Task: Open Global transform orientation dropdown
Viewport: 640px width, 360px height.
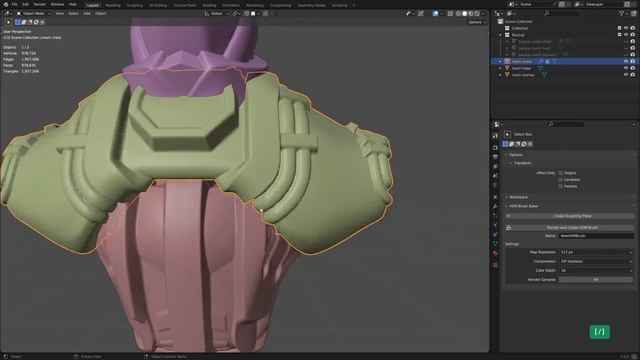Action: coord(216,13)
